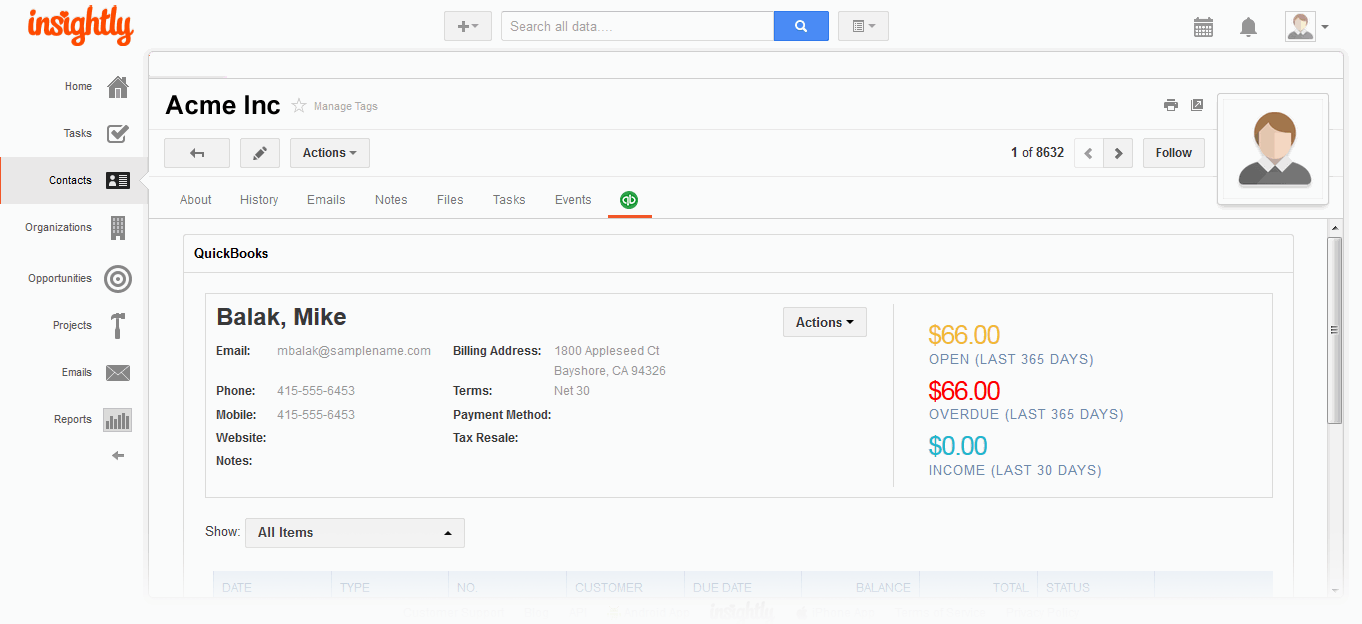The height and width of the screenshot is (624, 1362).
Task: Click the Organizations label in the sidebar
Action: click(x=59, y=228)
